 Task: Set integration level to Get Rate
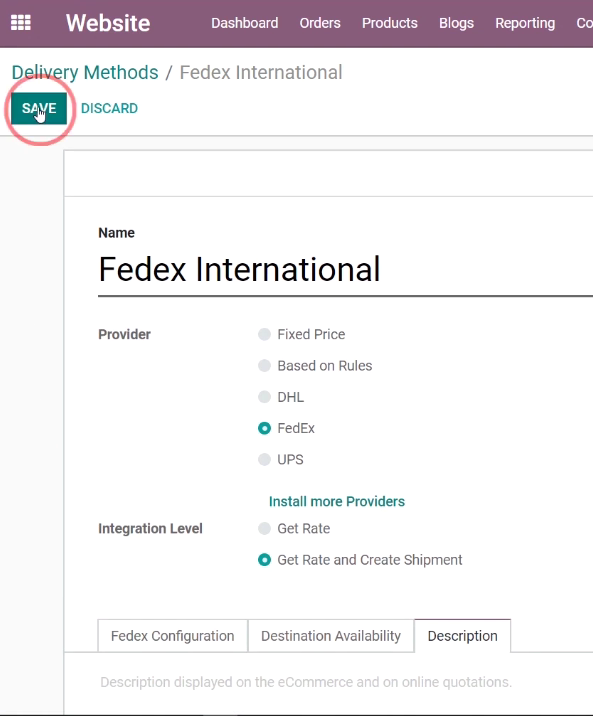[264, 529]
